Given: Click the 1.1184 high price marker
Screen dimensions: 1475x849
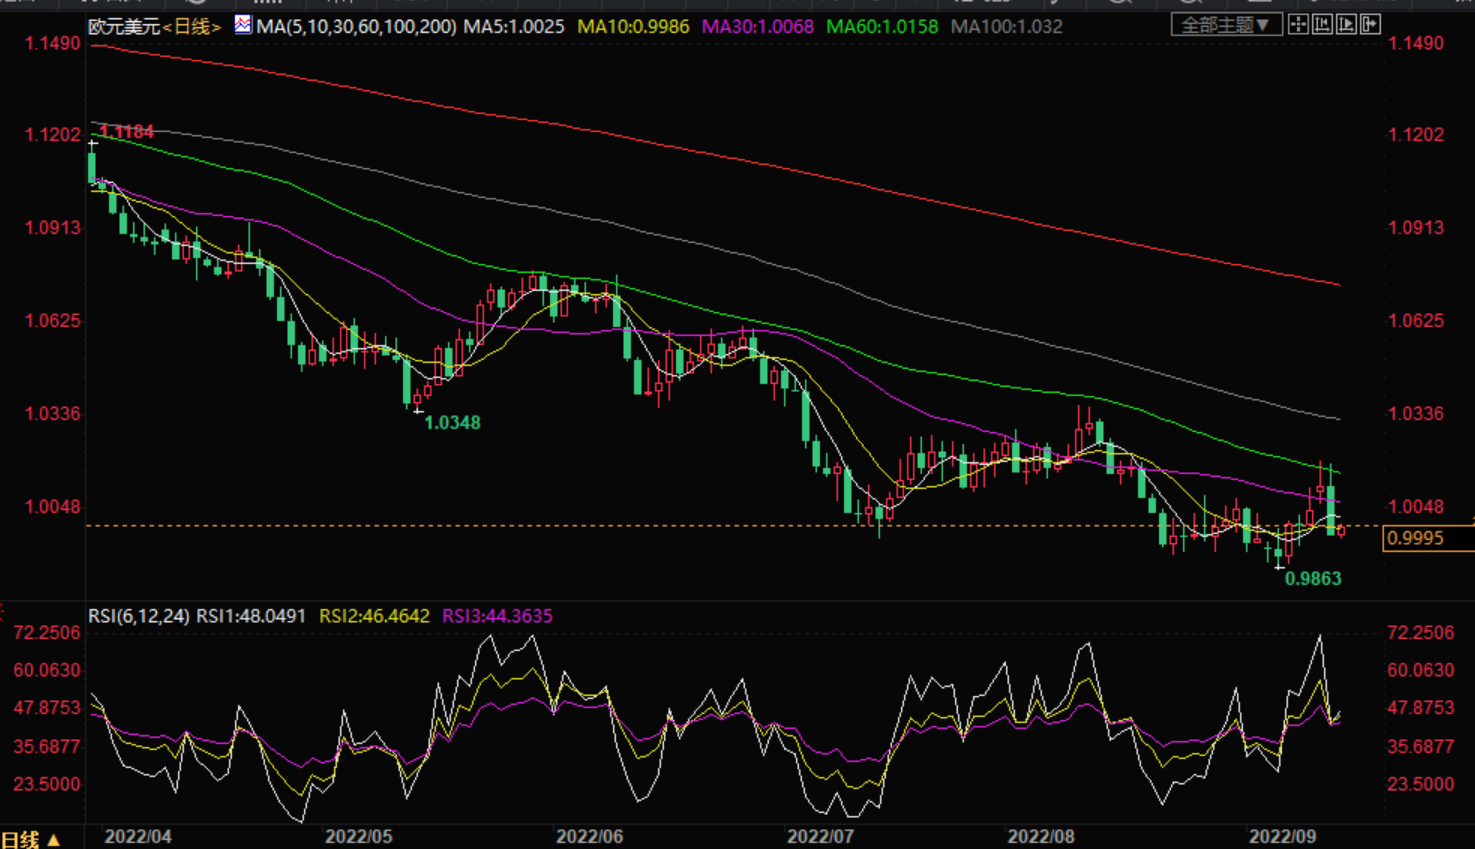Looking at the screenshot, I should pyautogui.click(x=127, y=132).
